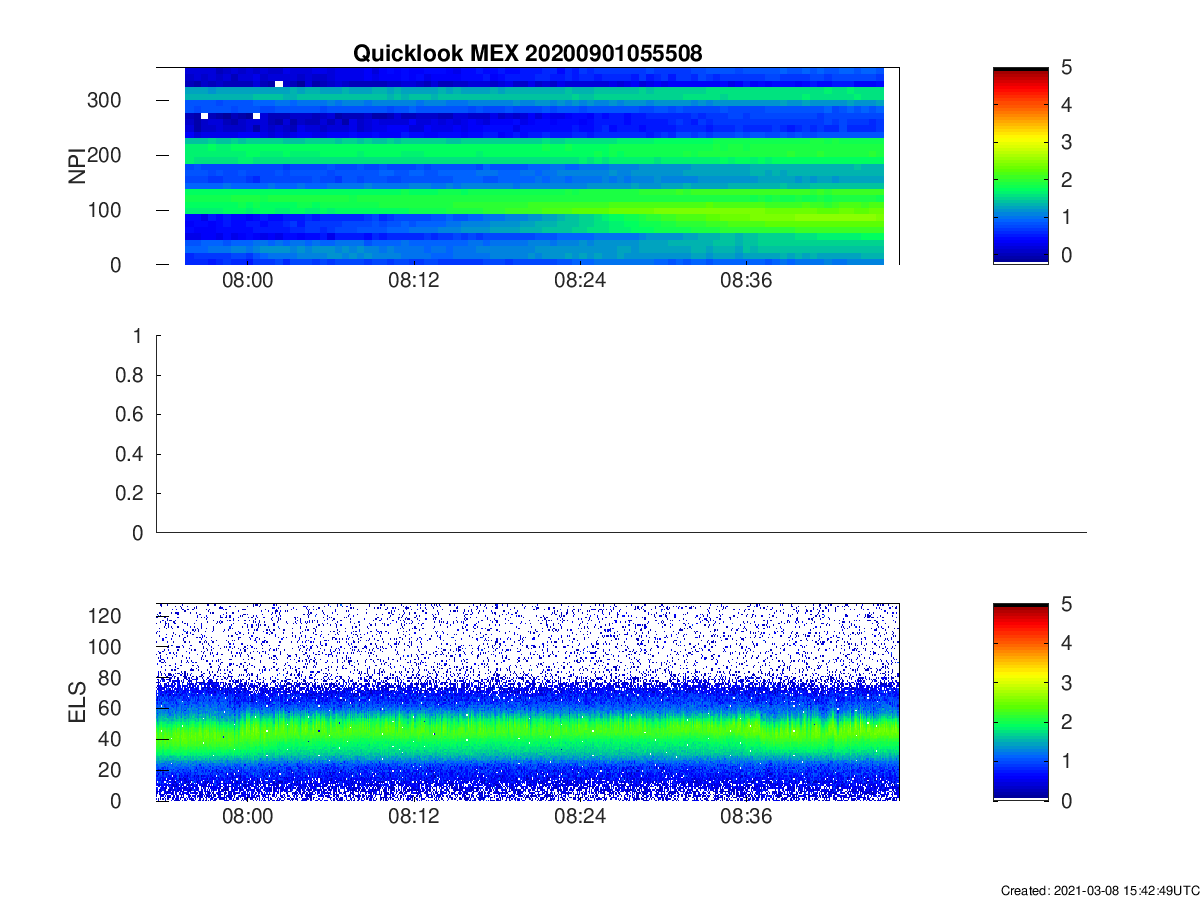Select the NPI axis label
Image resolution: width=1200 pixels, height=900 pixels.
tap(77, 166)
